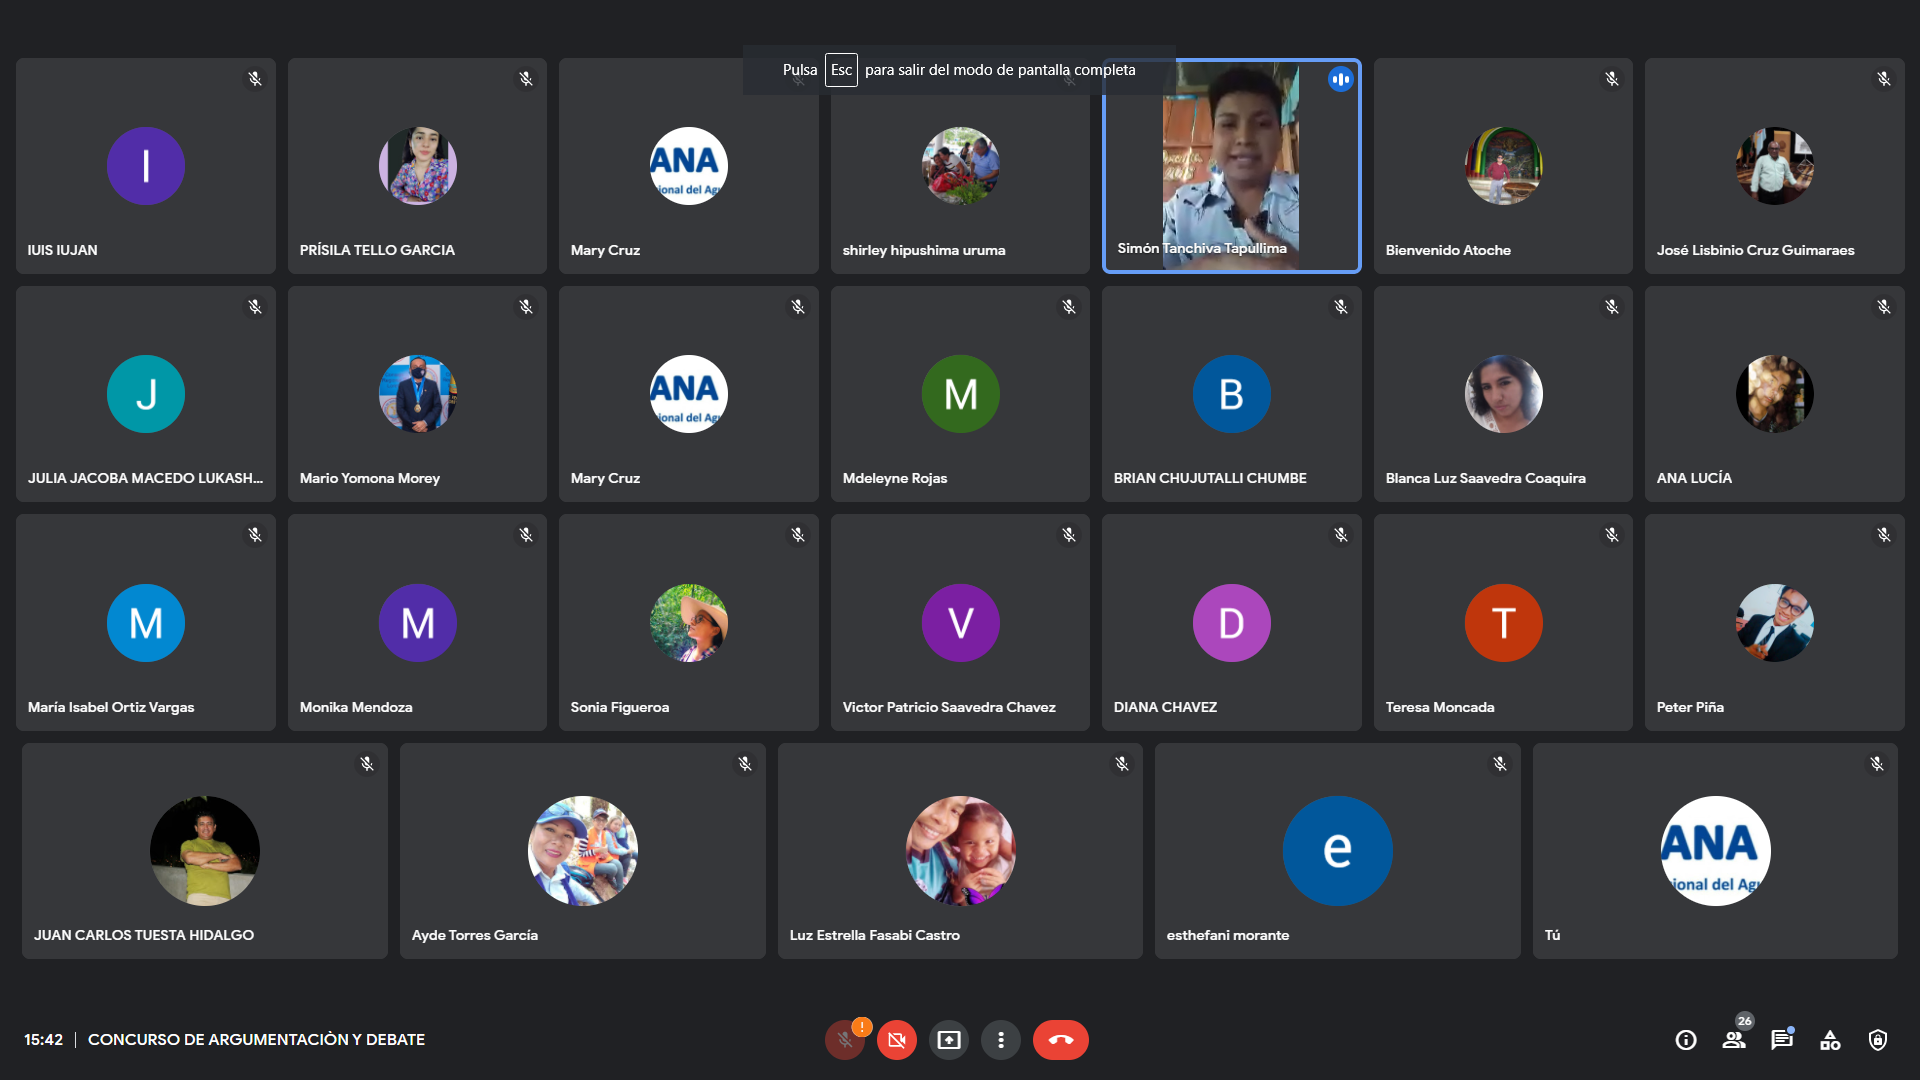Select JUAN CARLOS TUESTA HIDALGO profile photo
The height and width of the screenshot is (1080, 1920).
(205, 851)
